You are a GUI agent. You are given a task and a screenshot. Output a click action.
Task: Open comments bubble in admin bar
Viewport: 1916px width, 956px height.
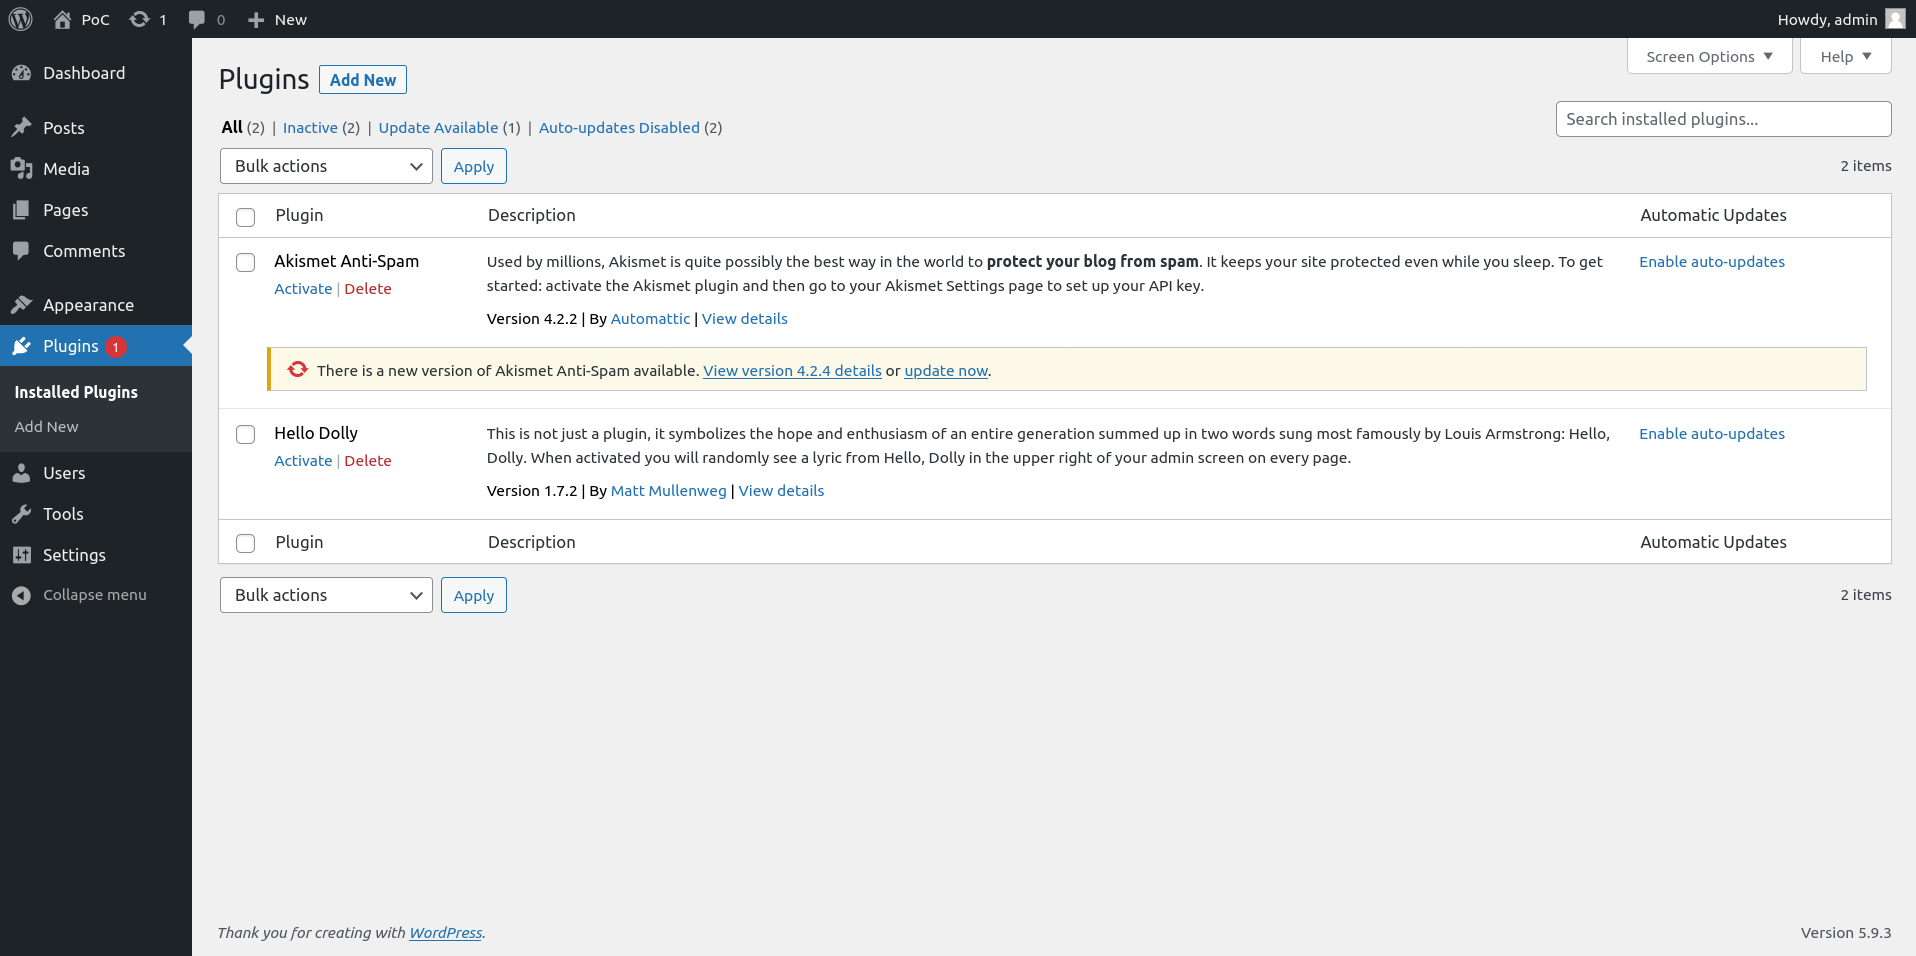click(197, 19)
